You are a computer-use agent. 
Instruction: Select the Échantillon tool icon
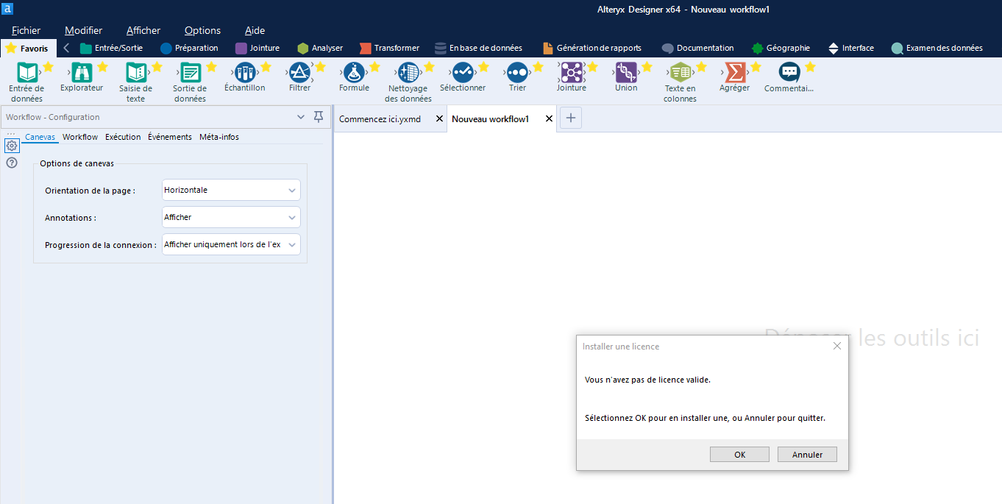pyautogui.click(x=245, y=72)
